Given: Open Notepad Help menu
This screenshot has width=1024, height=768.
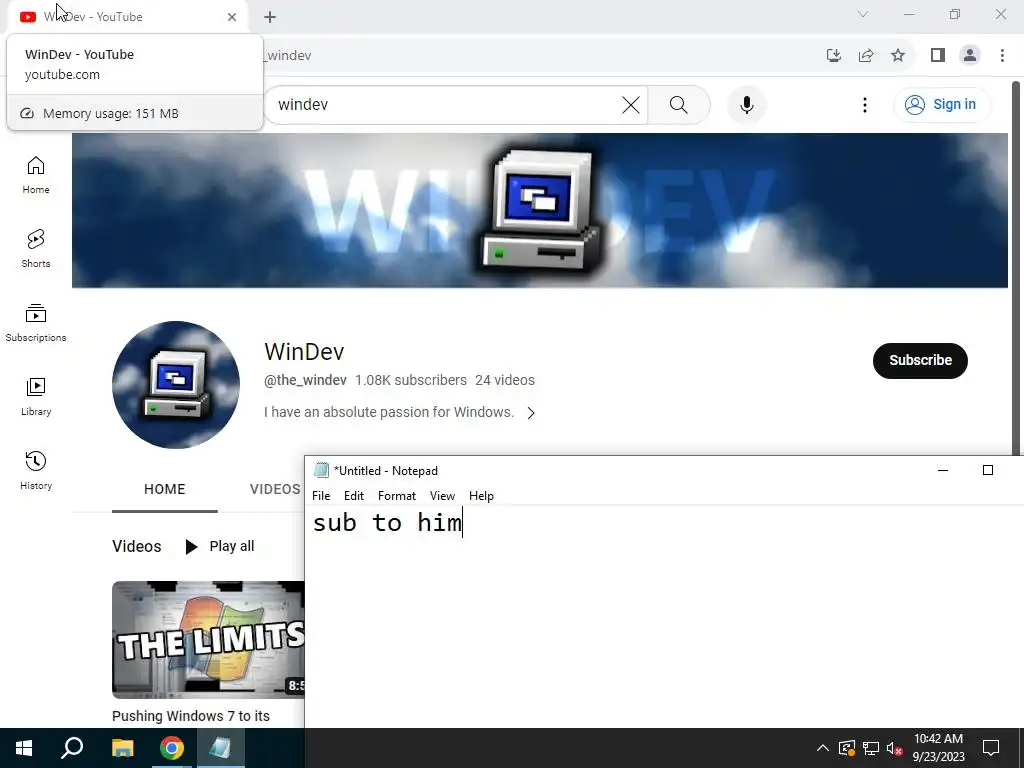Looking at the screenshot, I should (x=481, y=496).
